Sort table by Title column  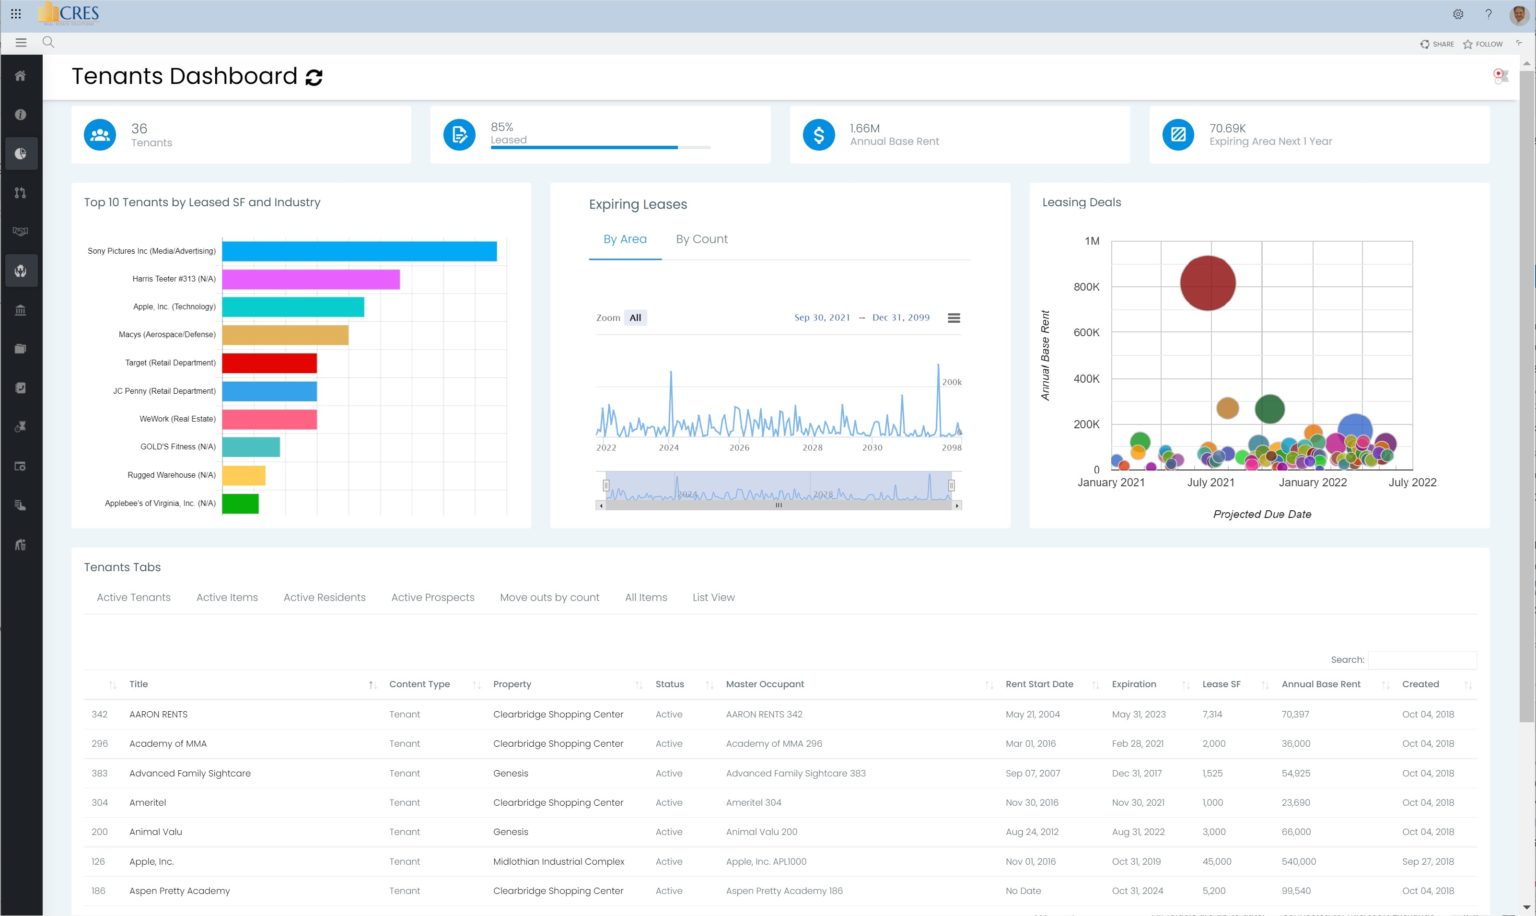pyautogui.click(x=138, y=684)
